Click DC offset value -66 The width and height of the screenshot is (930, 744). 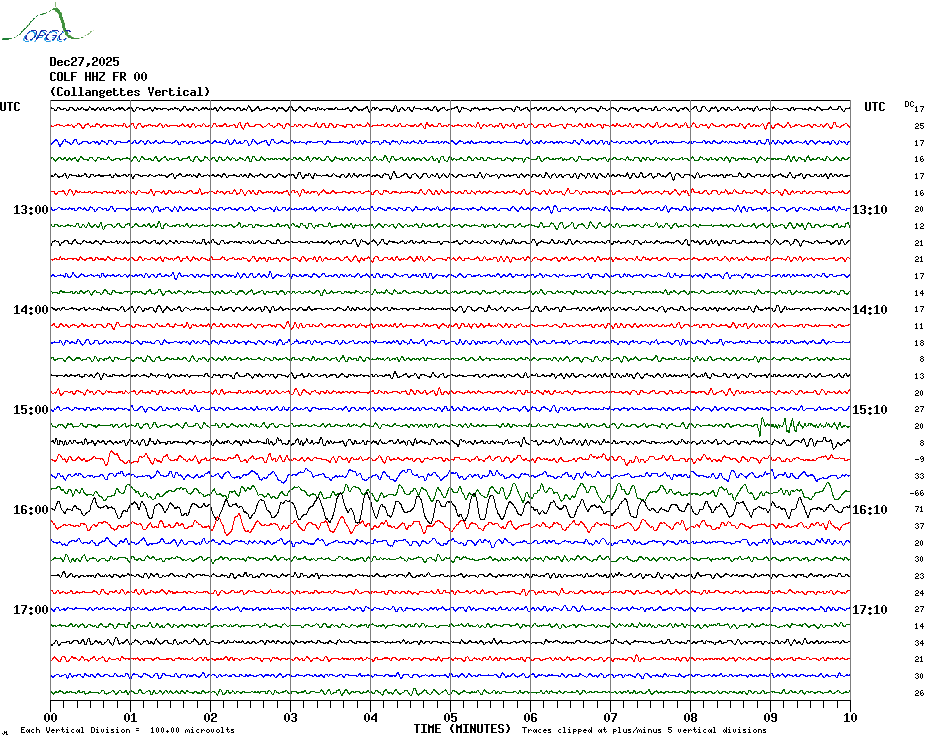[916, 493]
